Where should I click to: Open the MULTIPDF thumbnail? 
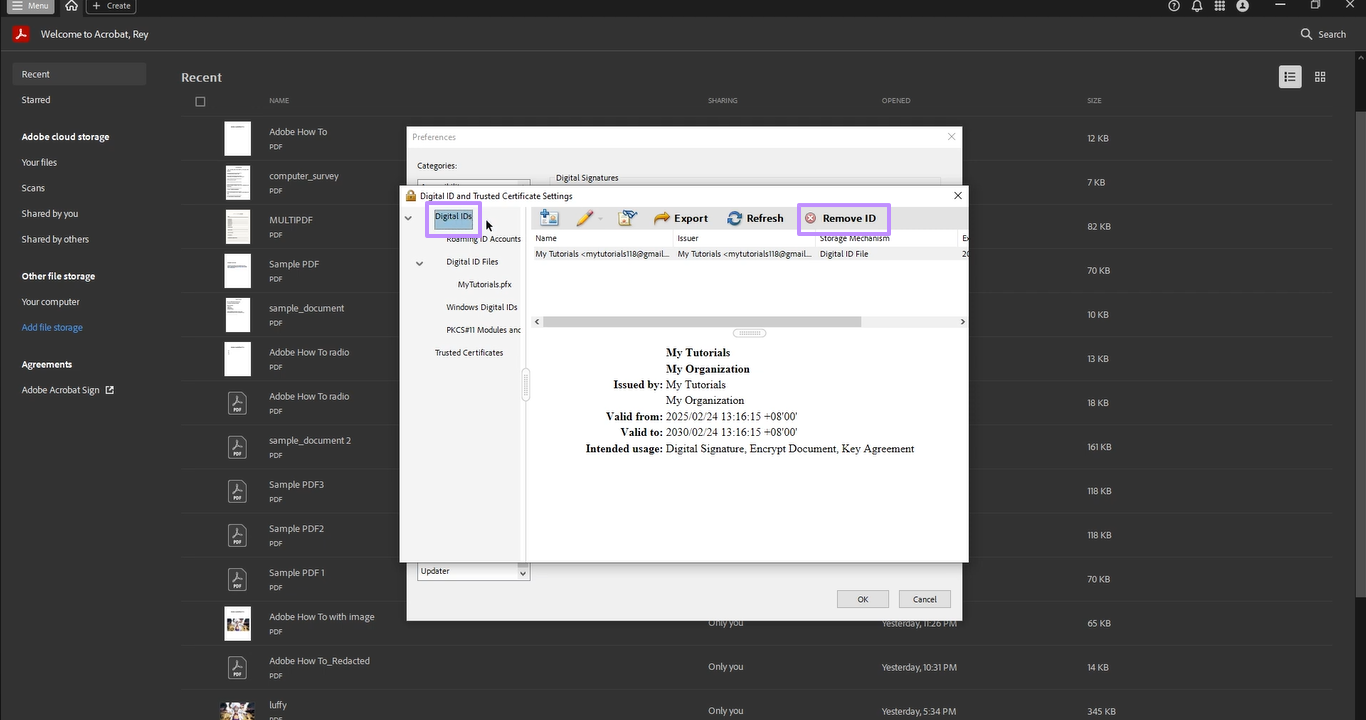point(237,227)
